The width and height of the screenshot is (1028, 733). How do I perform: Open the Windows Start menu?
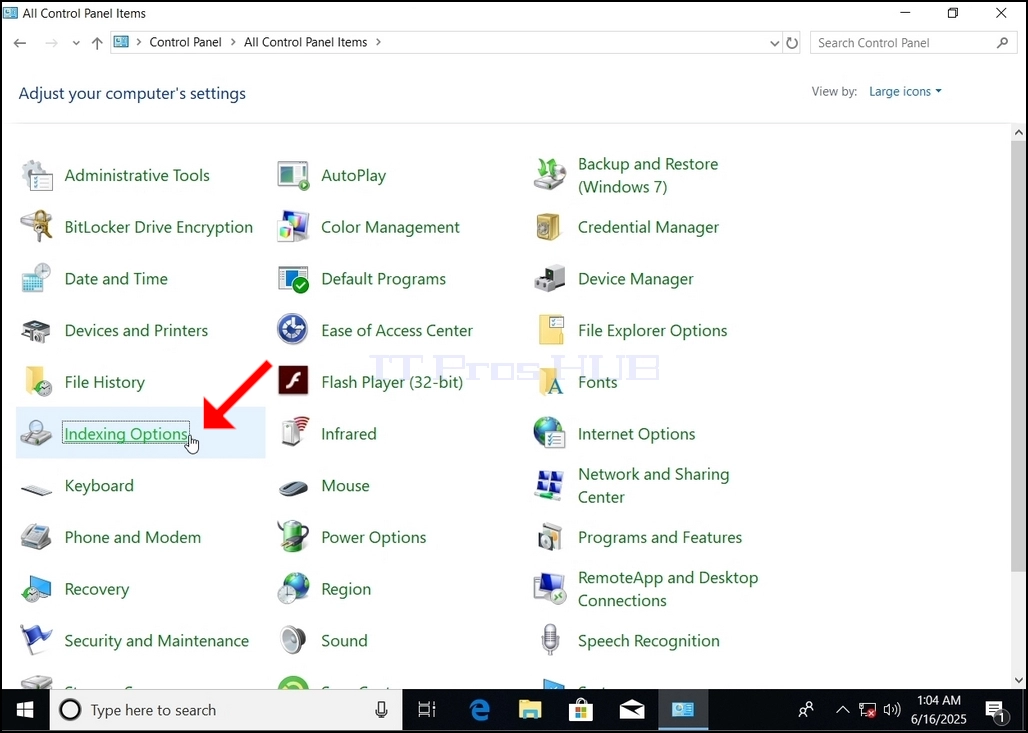25,710
